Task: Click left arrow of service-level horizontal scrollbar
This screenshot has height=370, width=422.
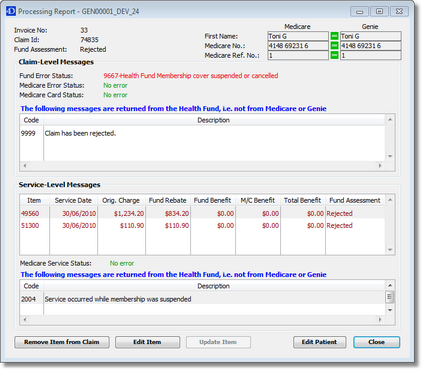Action: pos(25,320)
